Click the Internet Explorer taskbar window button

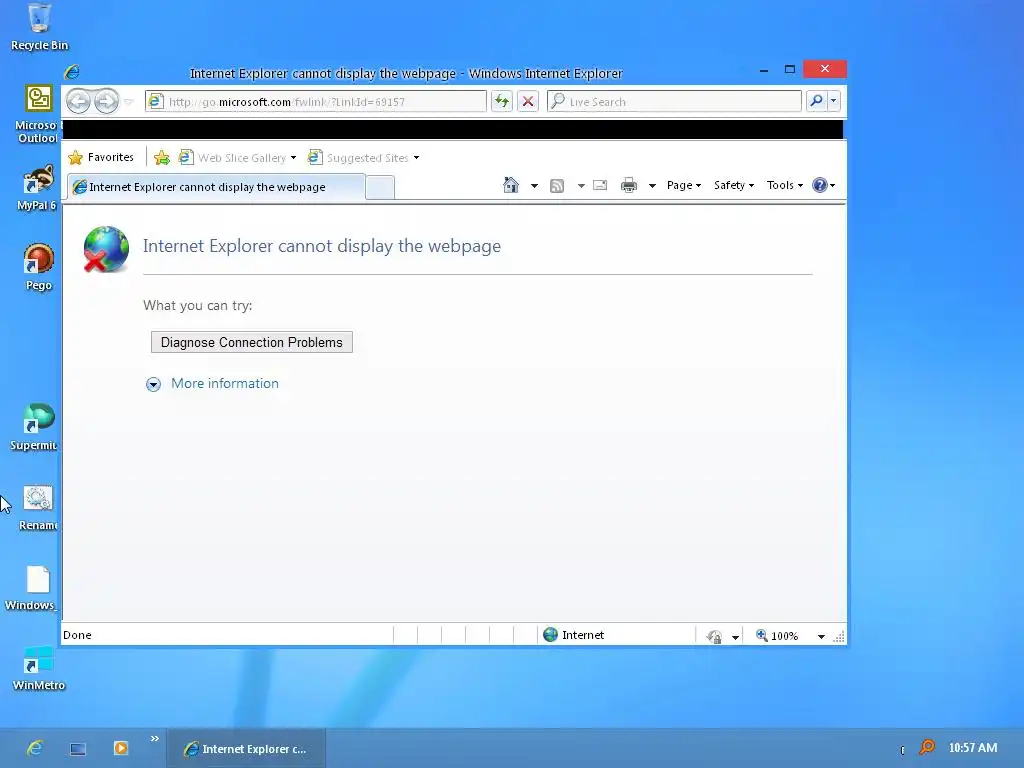click(246, 748)
